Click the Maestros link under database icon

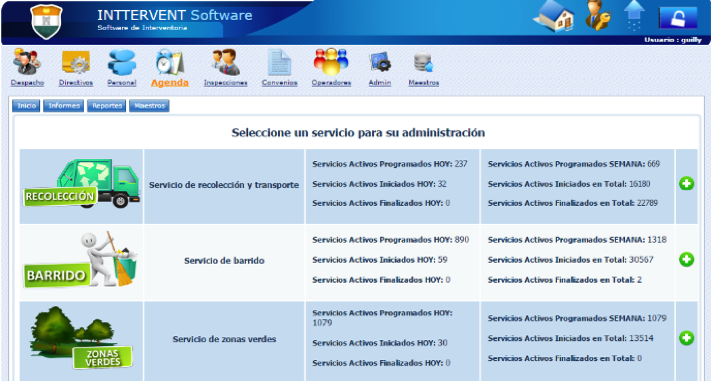[x=424, y=83]
